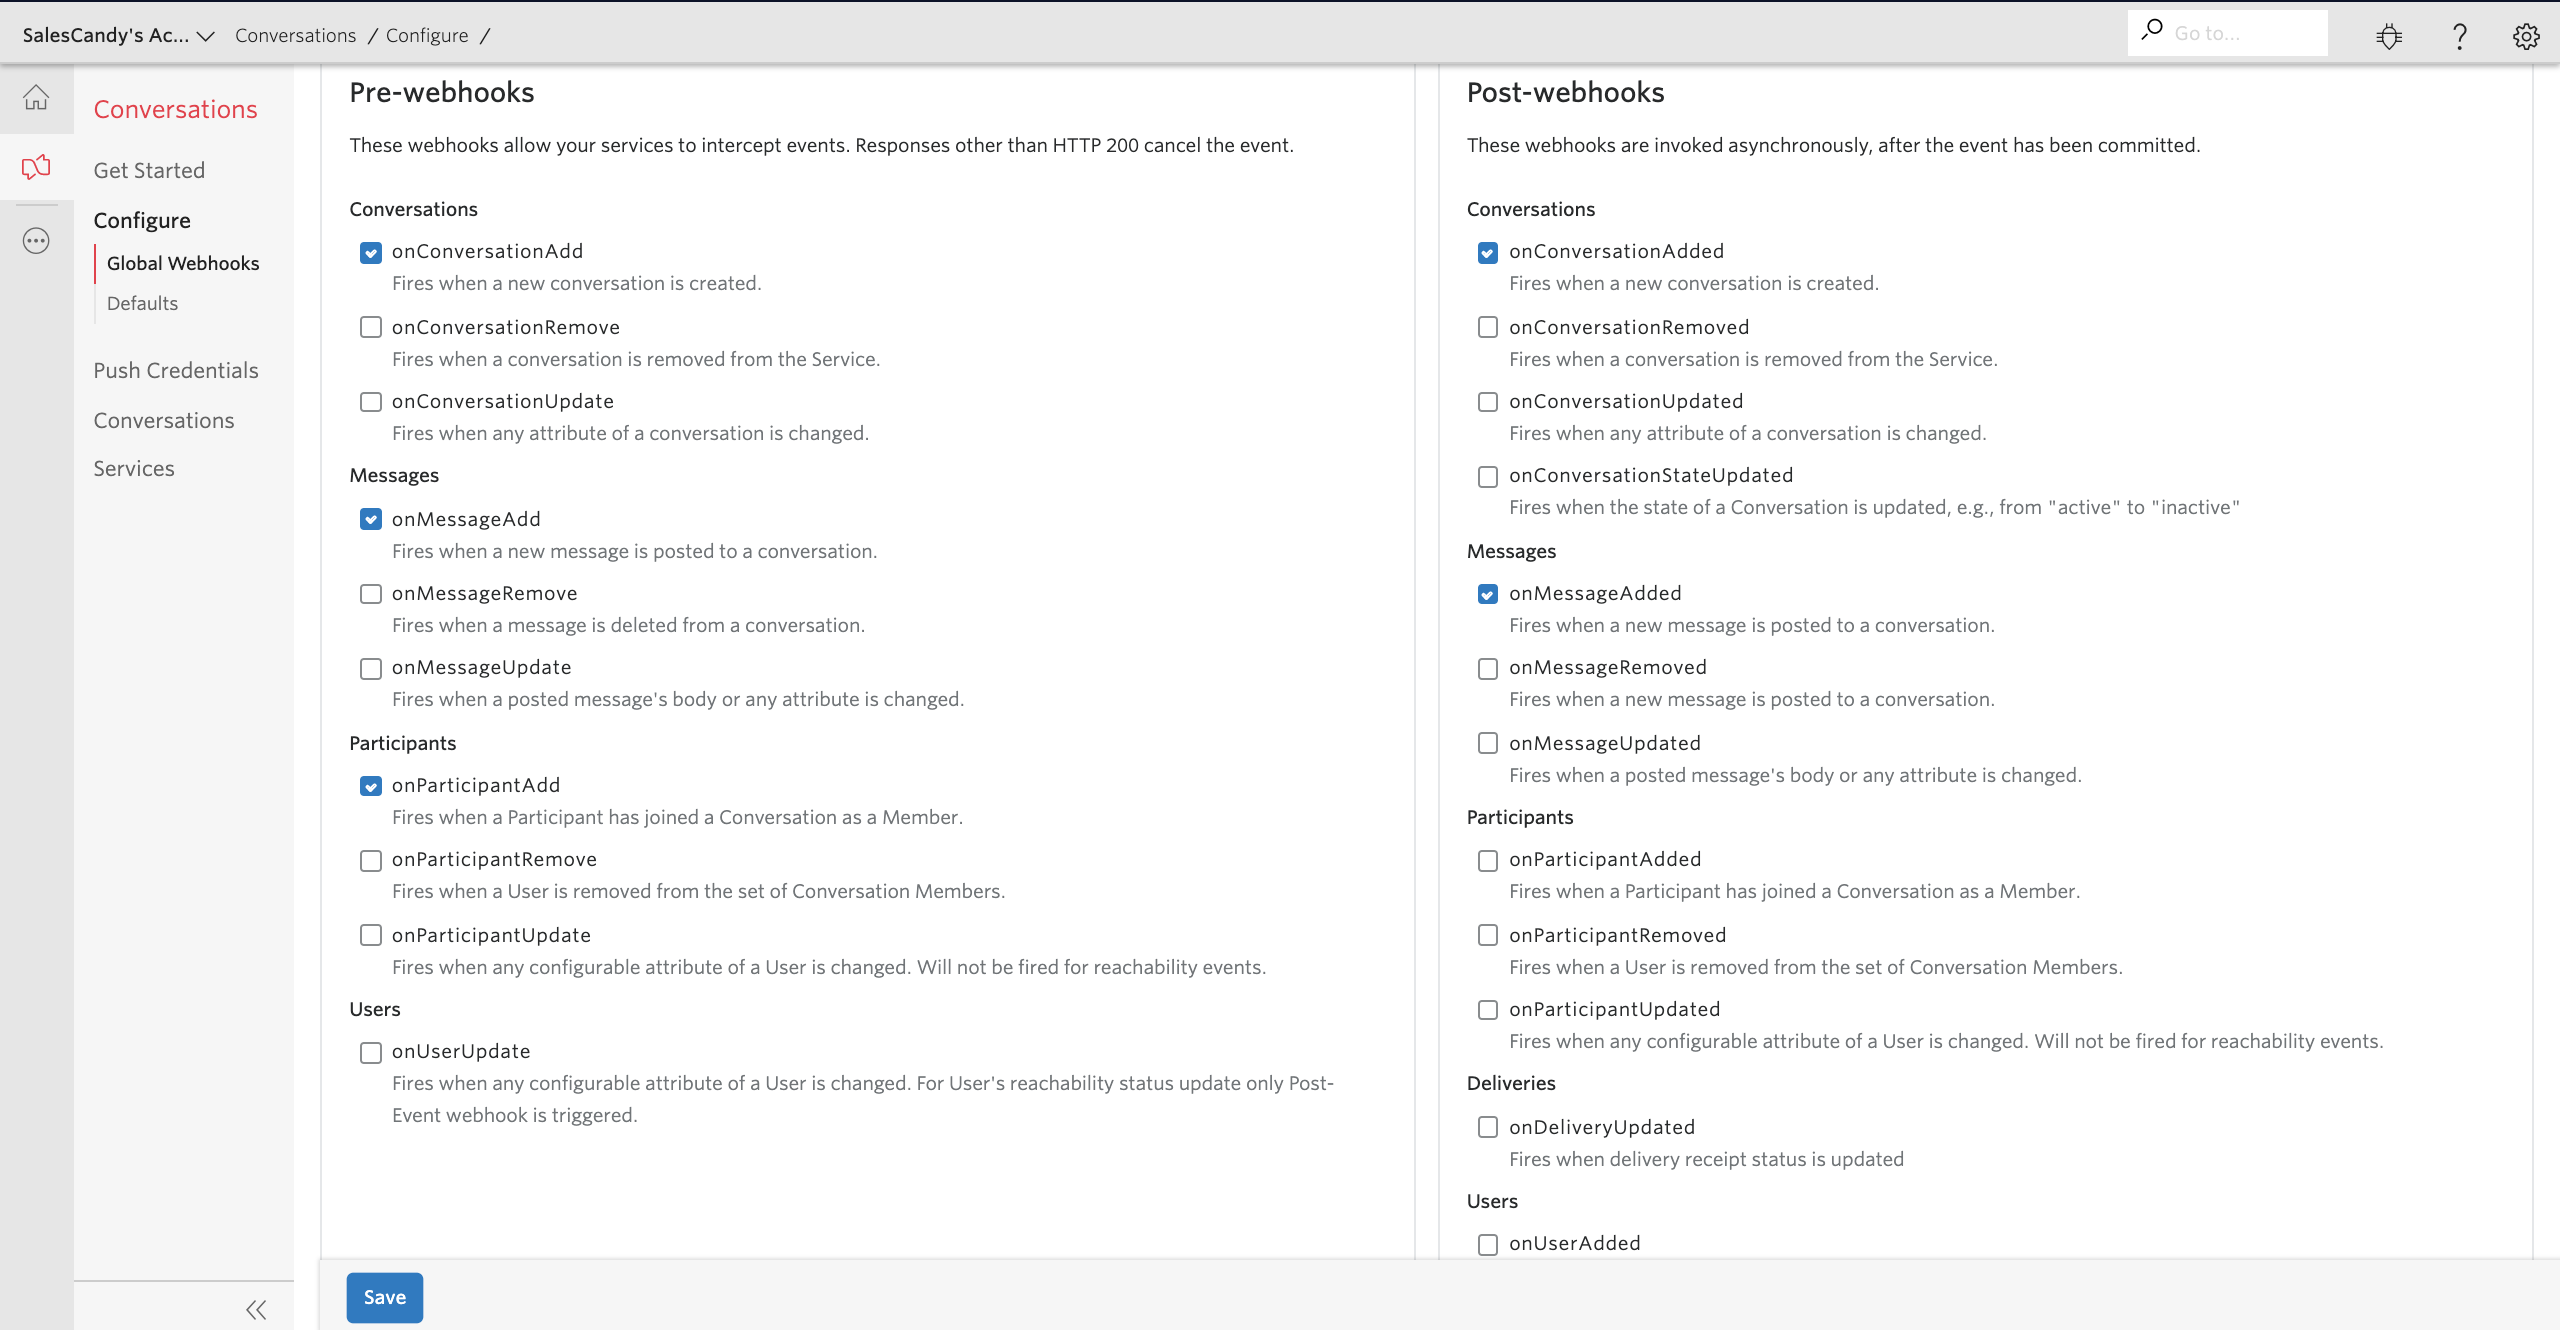Uncheck the onParticipantAdd pre-webhook
2560x1330 pixels.
(371, 786)
